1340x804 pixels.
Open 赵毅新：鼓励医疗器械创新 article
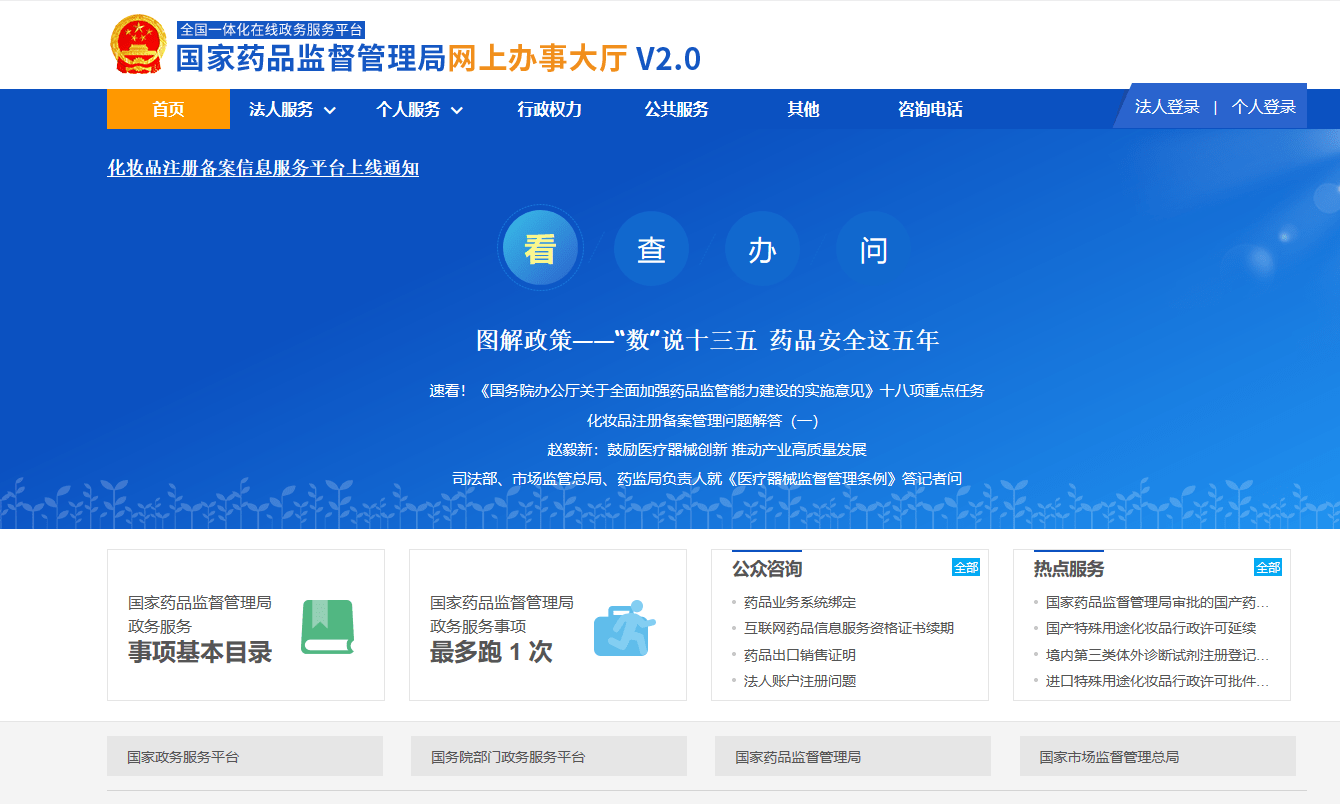tap(707, 450)
